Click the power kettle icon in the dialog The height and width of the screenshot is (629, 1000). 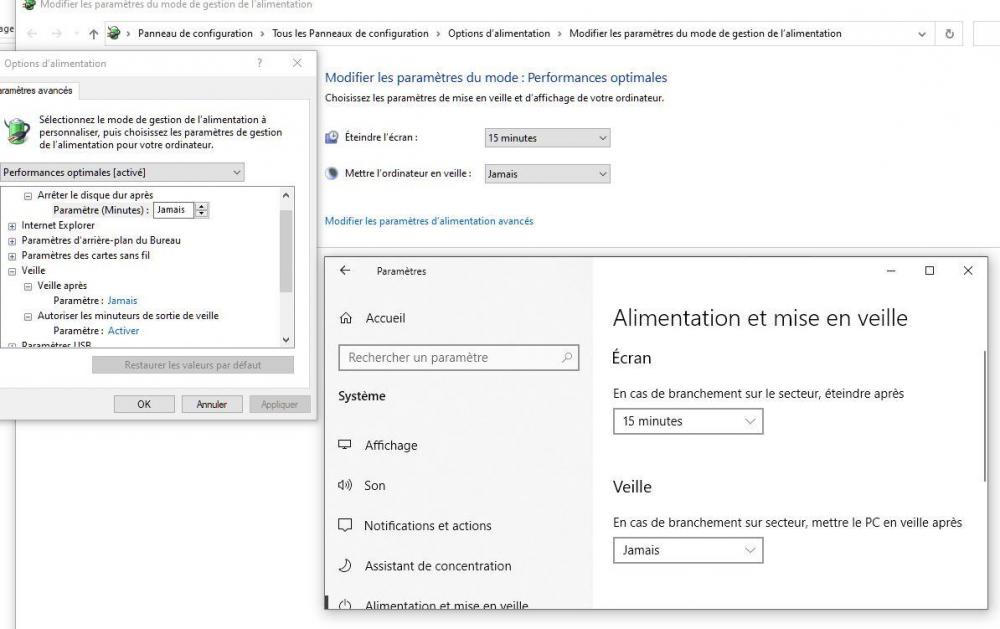pos(17,131)
